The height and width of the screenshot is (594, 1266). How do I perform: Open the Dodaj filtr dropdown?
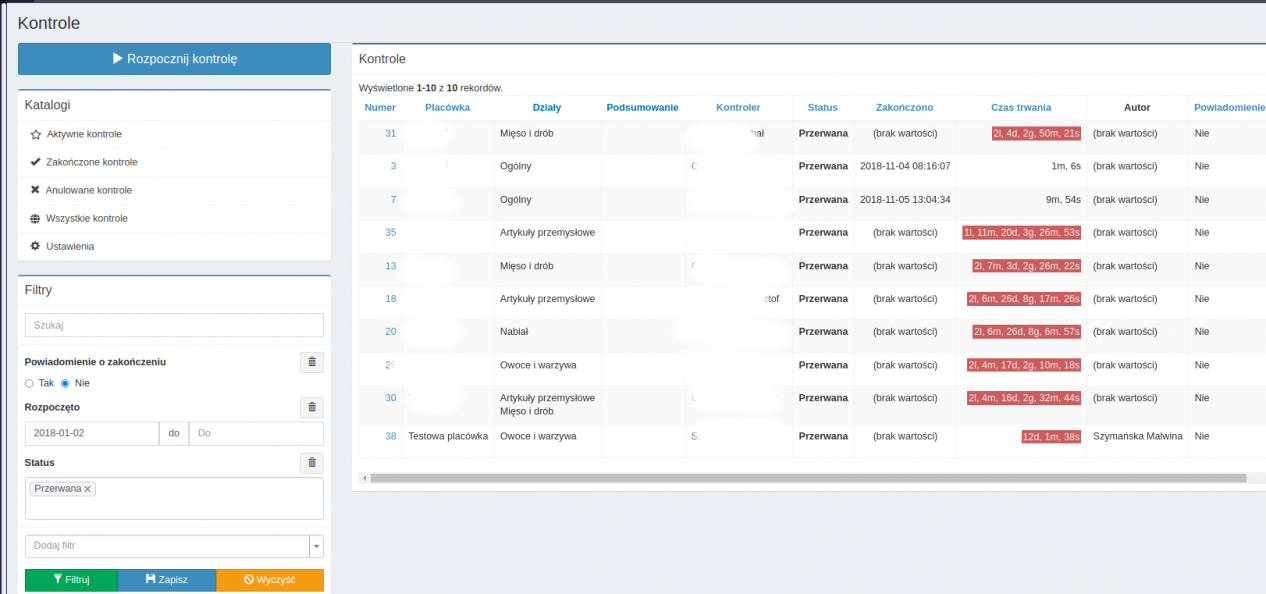pyautogui.click(x=317, y=546)
